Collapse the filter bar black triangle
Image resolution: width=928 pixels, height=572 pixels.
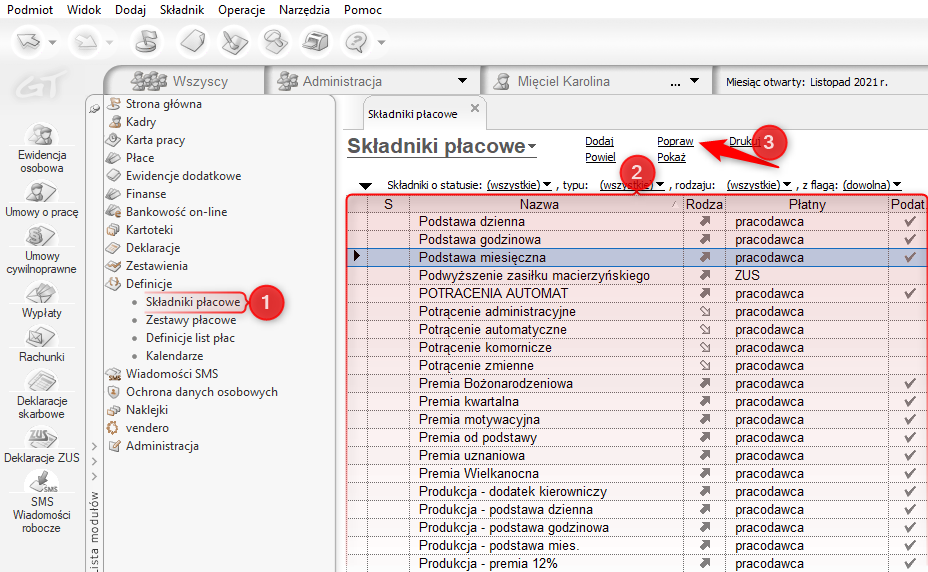pos(365,186)
